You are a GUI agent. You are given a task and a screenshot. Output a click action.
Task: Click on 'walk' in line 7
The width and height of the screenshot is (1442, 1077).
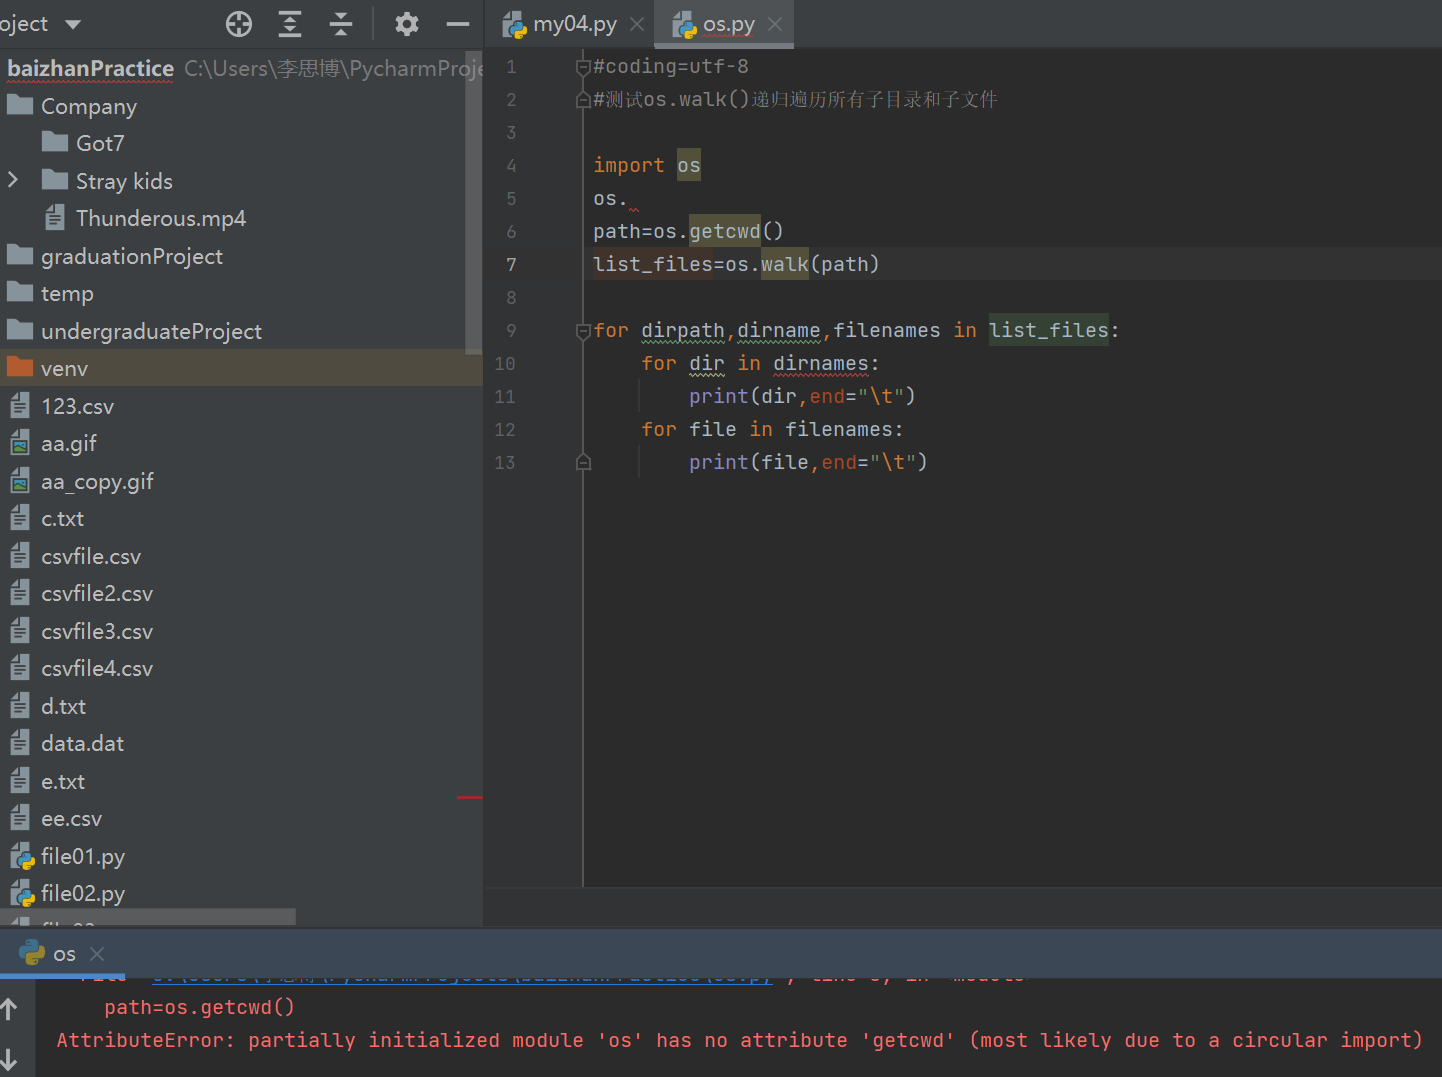[785, 264]
